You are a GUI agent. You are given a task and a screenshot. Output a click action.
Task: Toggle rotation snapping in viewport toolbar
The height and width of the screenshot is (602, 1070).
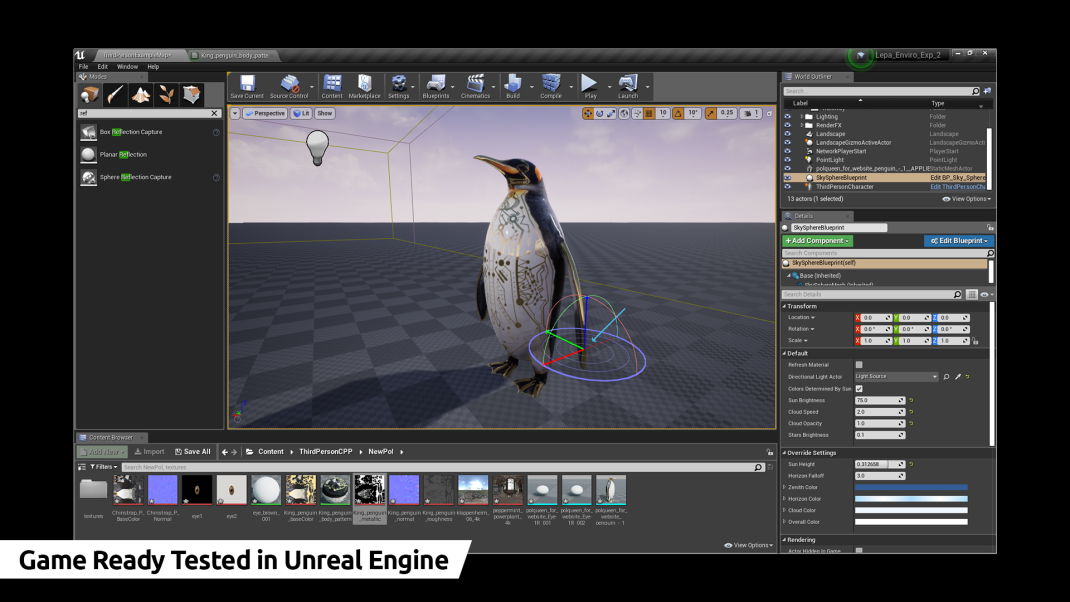pos(678,113)
